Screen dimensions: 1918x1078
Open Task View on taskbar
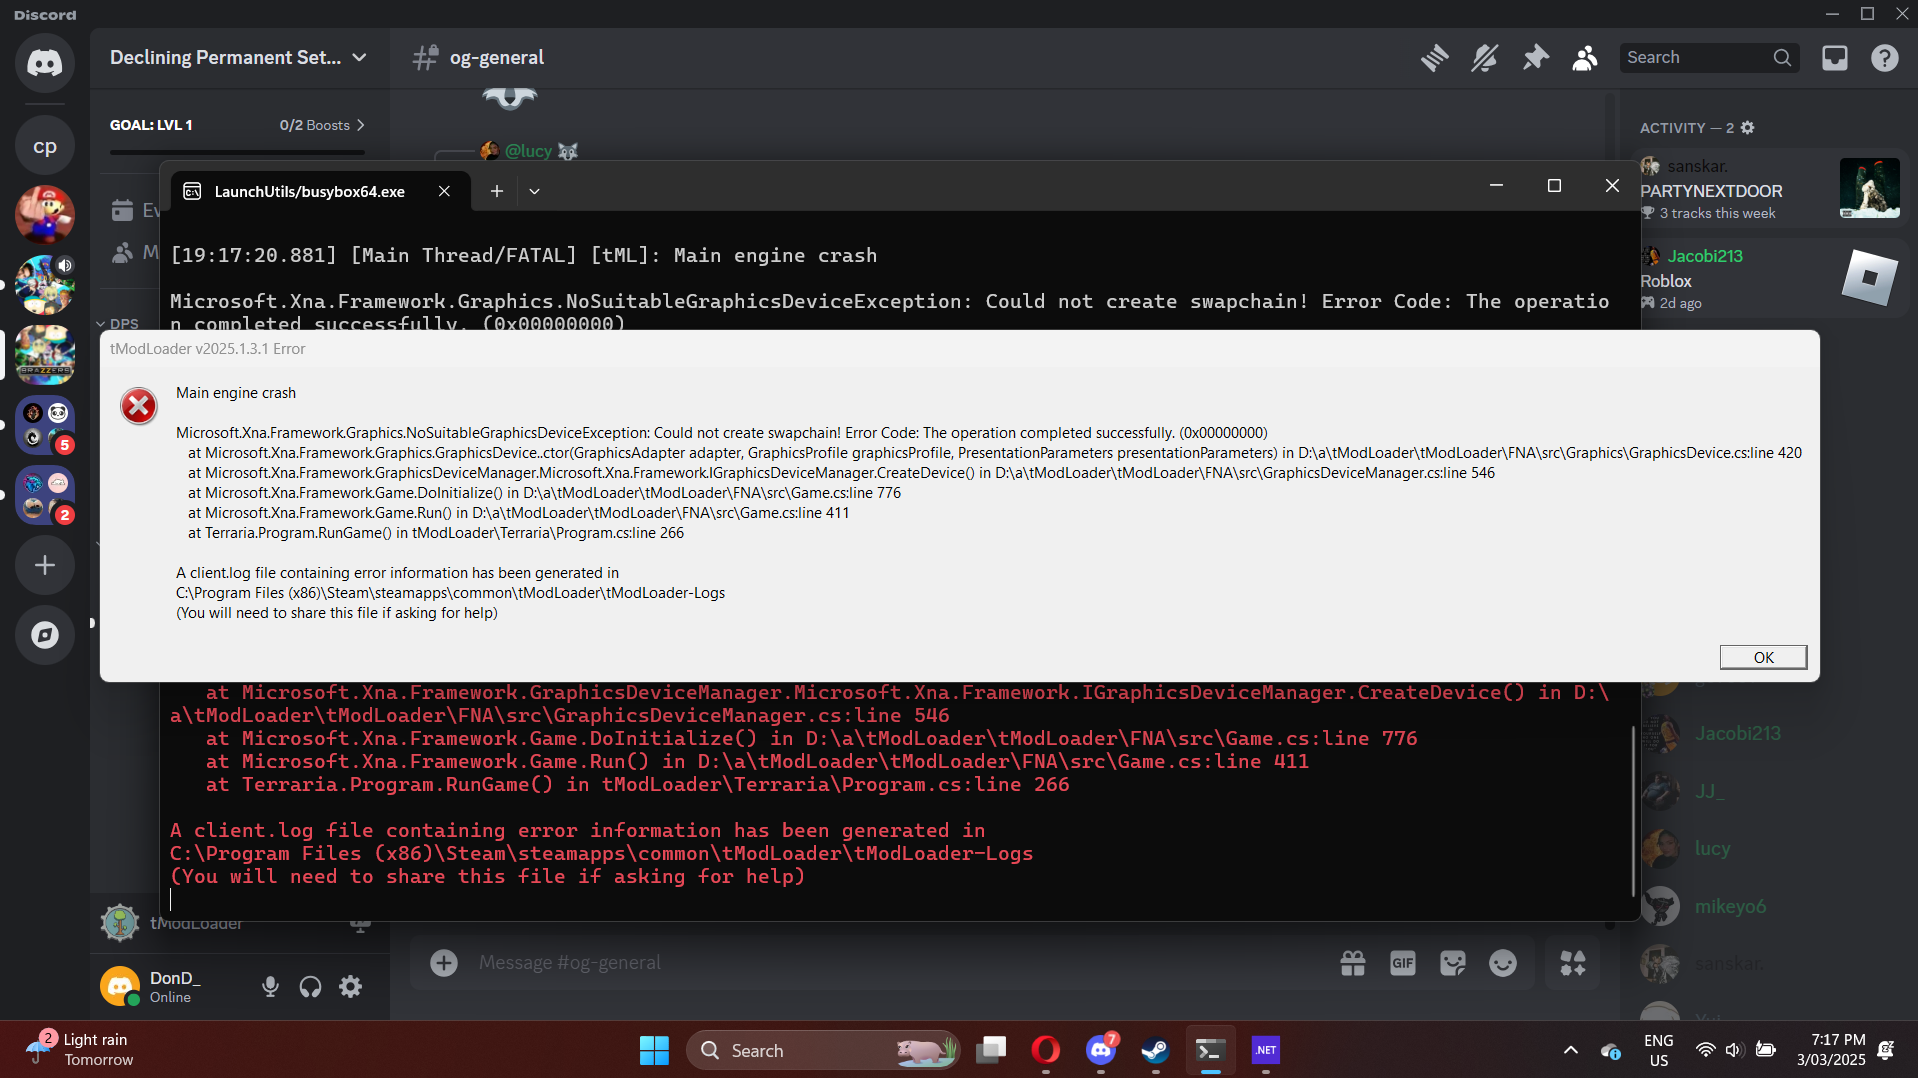click(x=991, y=1050)
